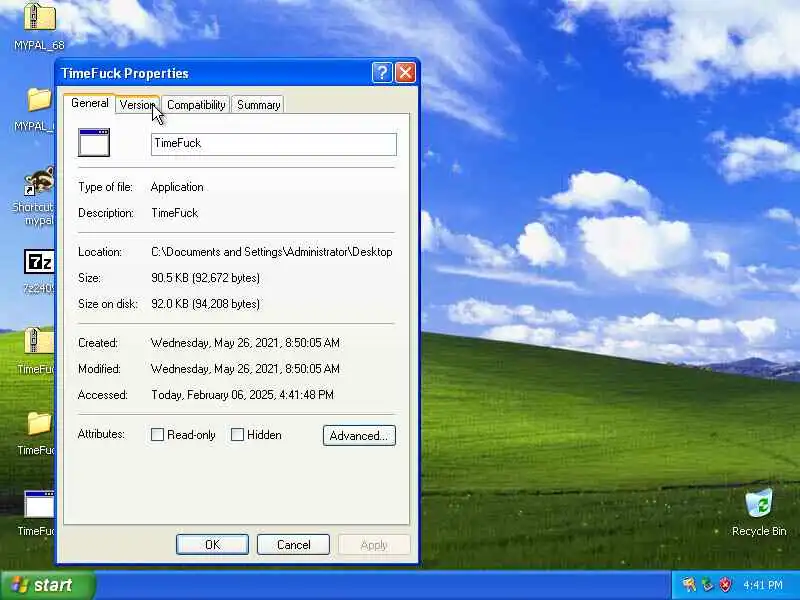Click the 4:41 PM system clock
This screenshot has width=800, height=600.
pyautogui.click(x=763, y=585)
